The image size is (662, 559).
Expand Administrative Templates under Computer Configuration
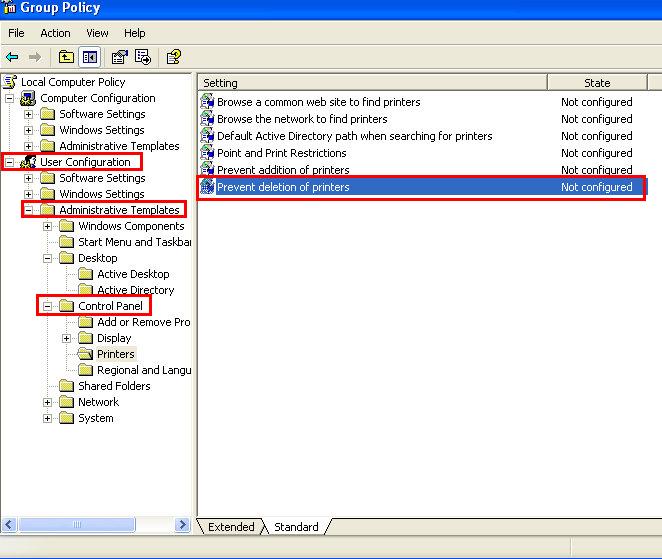point(28,147)
